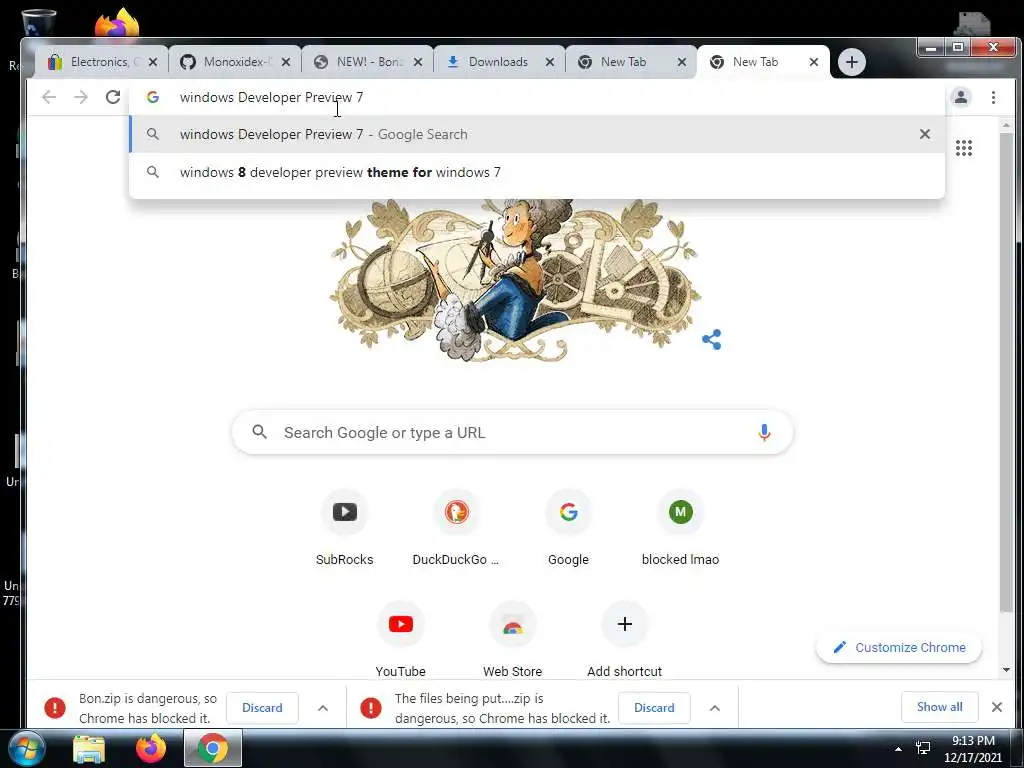Close the Monoxidex tab
Image resolution: width=1024 pixels, height=768 pixels.
click(286, 62)
